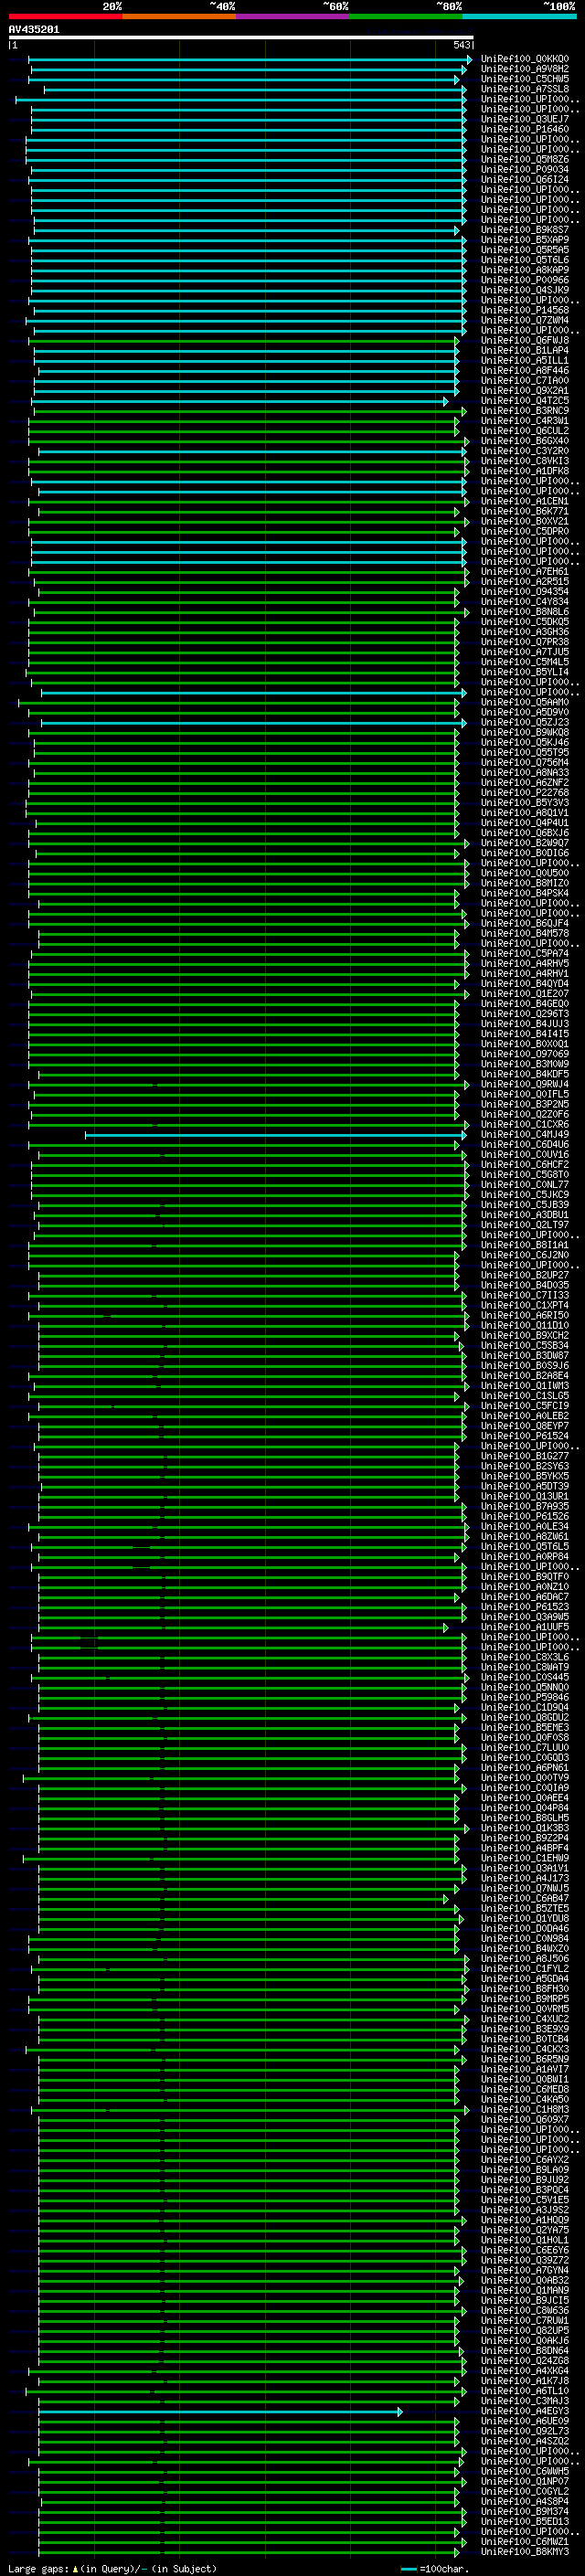Click the white query sequence bar under AV435201
This screenshot has height=2576, width=585.
[241, 37]
